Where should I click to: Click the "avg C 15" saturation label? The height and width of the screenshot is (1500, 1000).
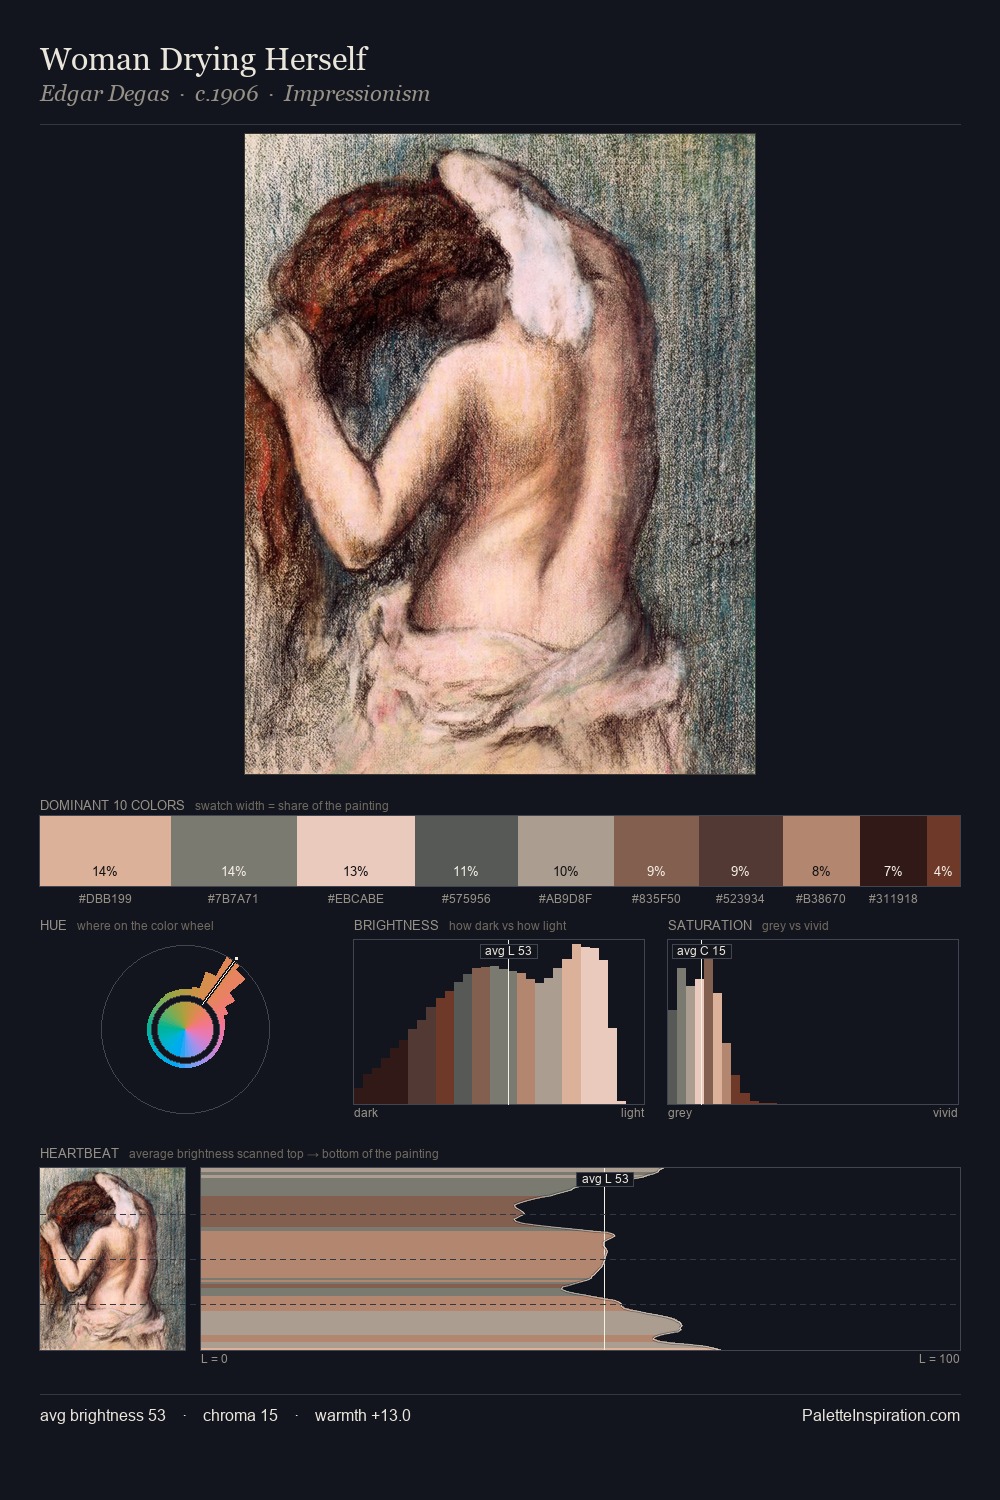[x=701, y=951]
